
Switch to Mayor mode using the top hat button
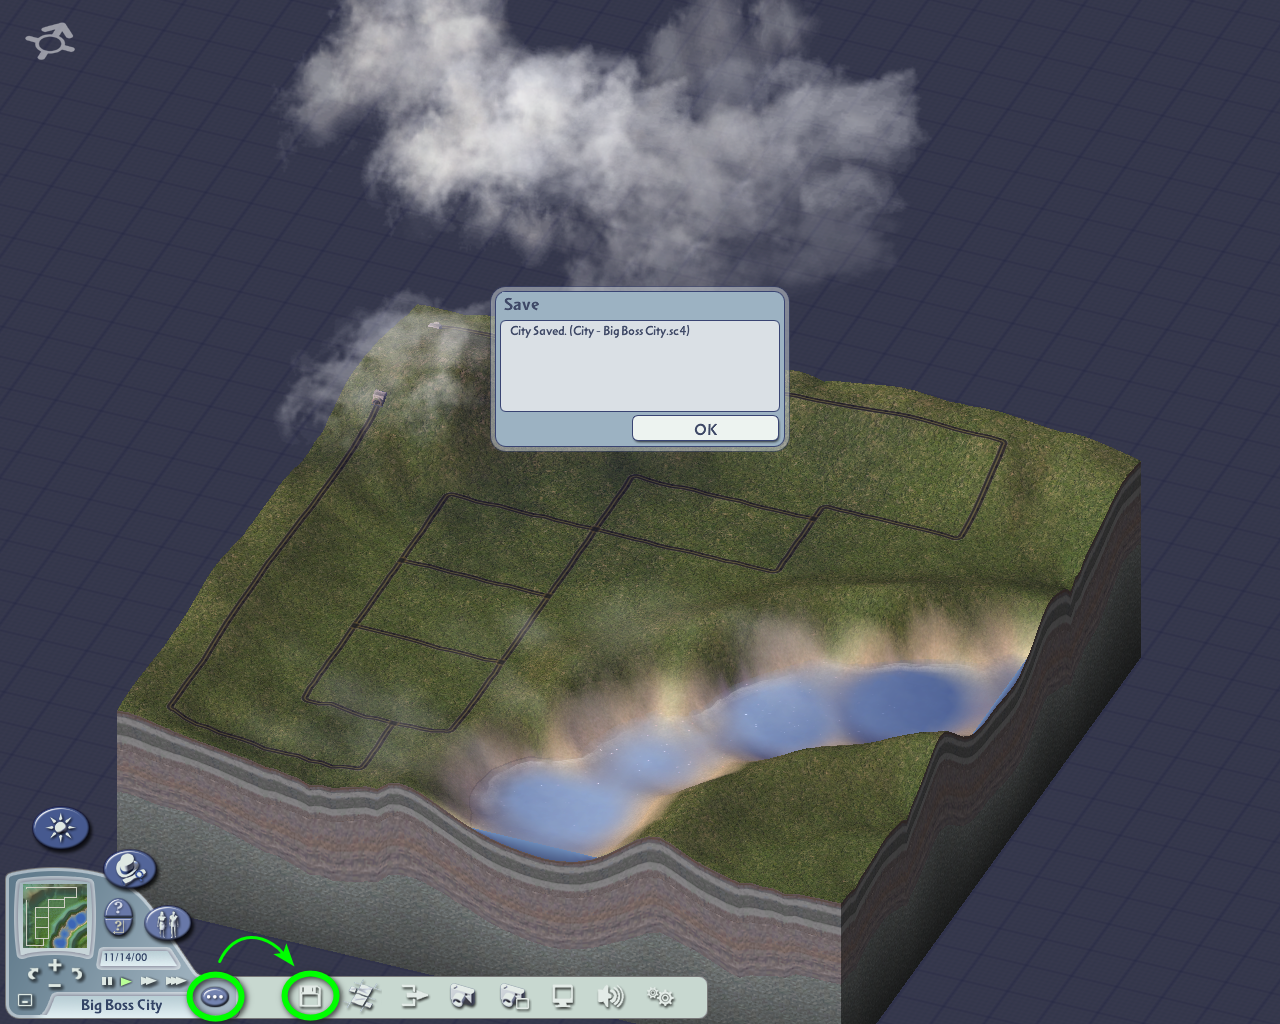pyautogui.click(x=131, y=869)
